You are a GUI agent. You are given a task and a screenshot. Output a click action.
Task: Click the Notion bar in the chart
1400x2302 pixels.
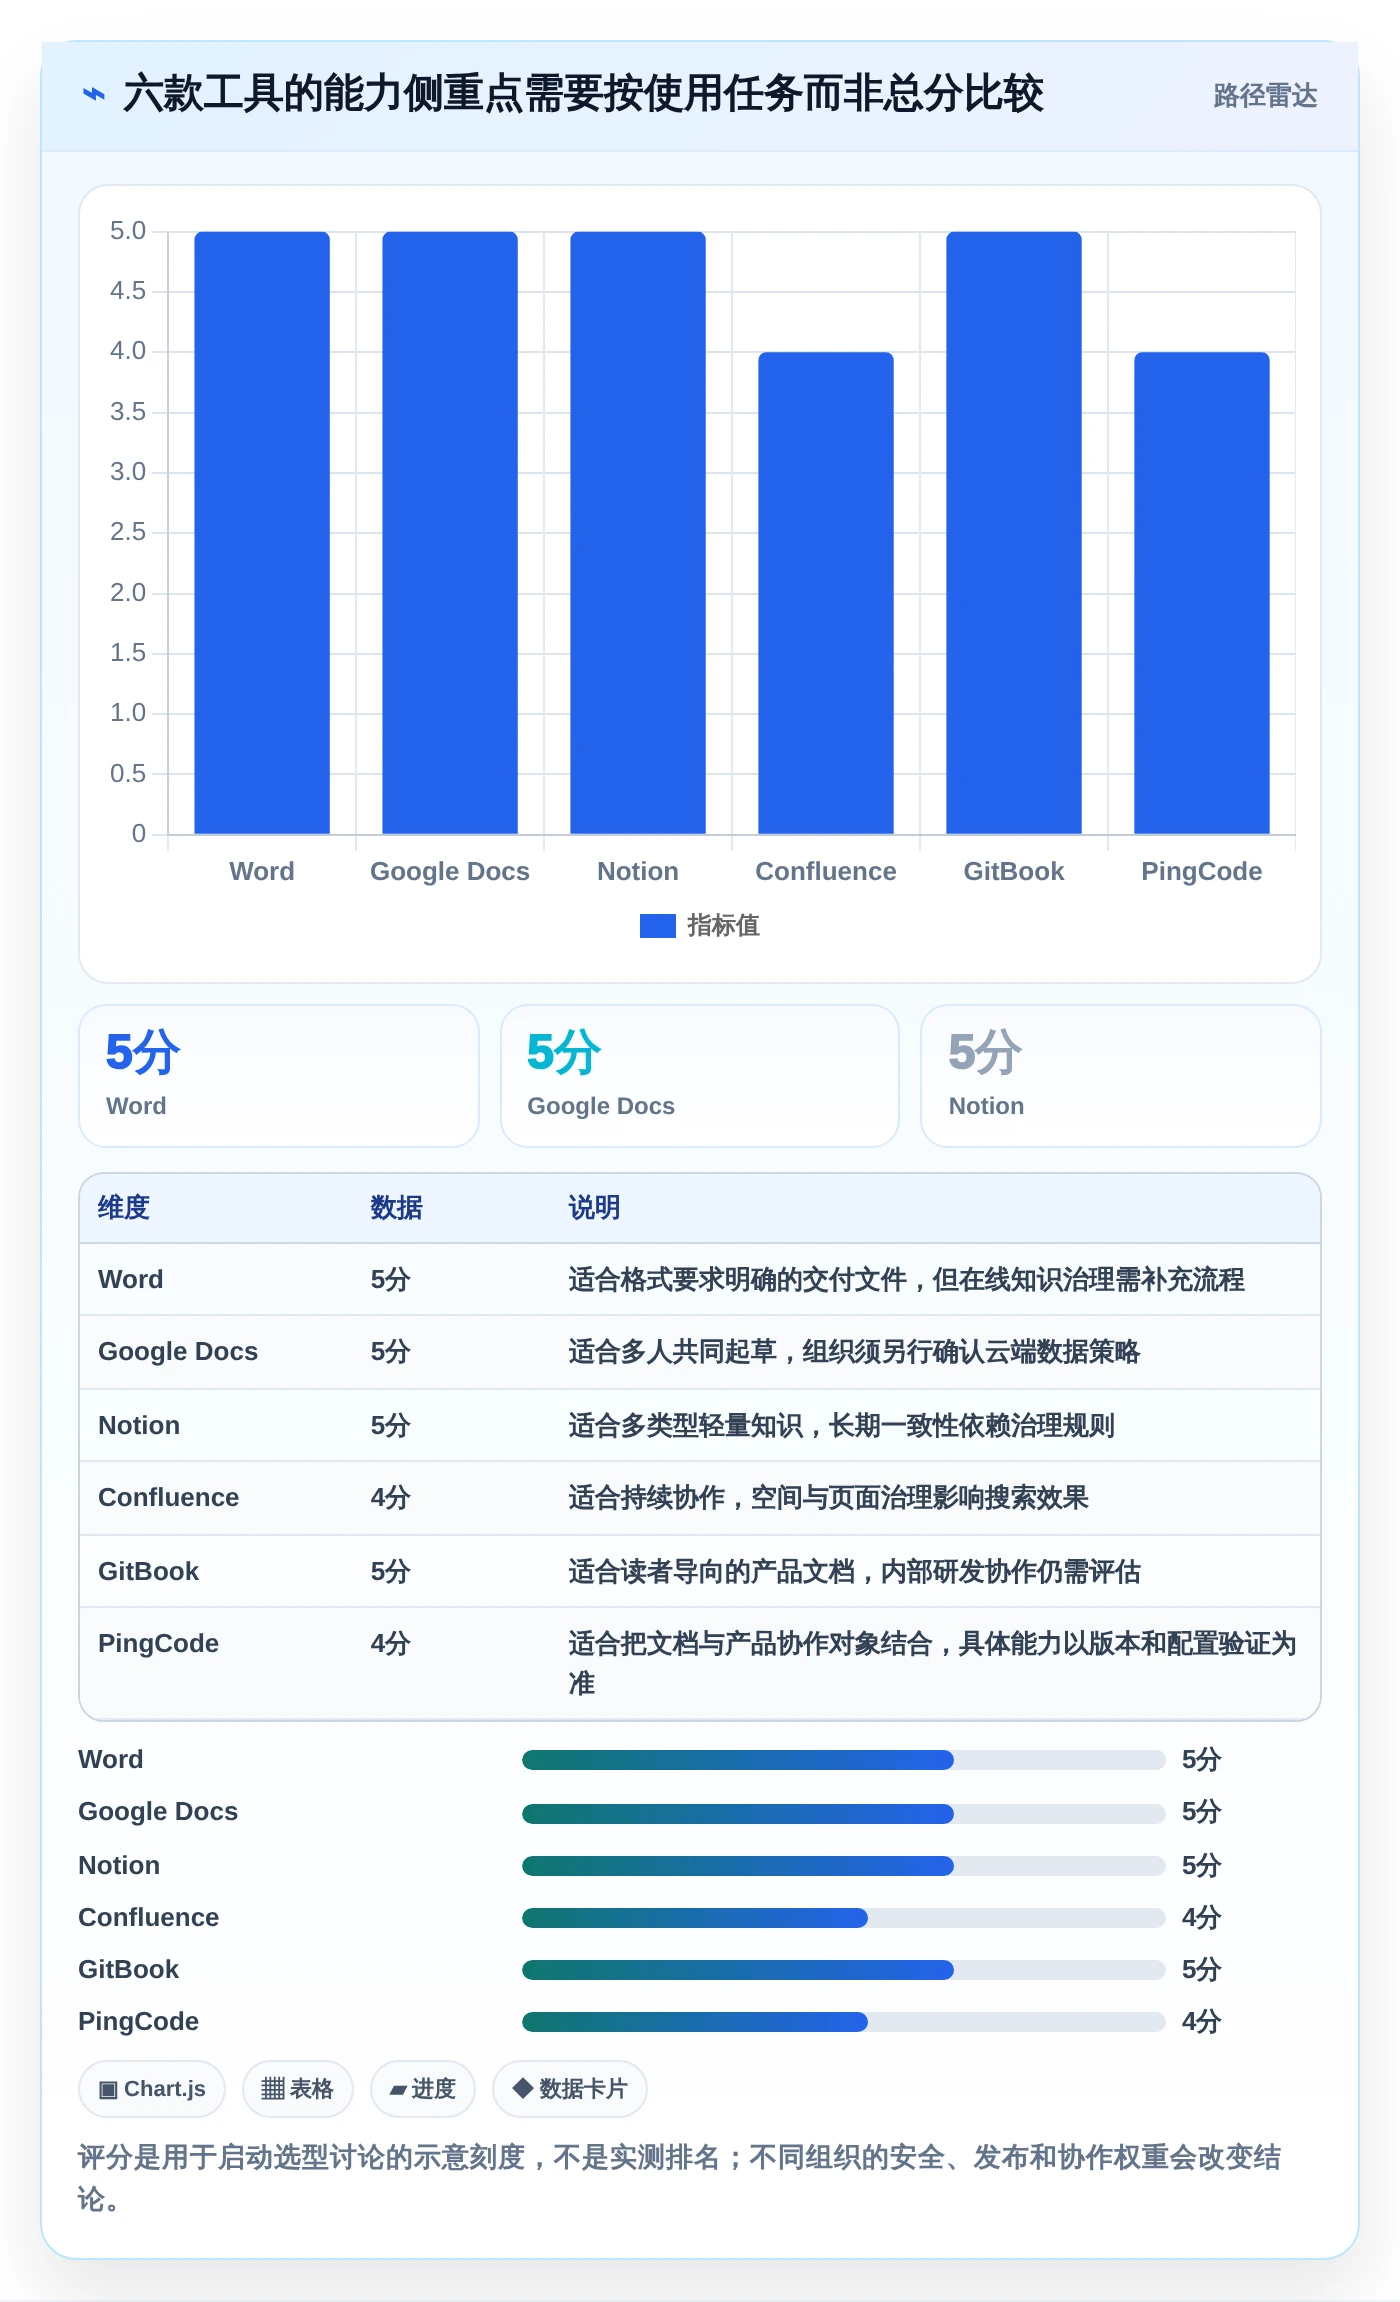click(x=638, y=533)
